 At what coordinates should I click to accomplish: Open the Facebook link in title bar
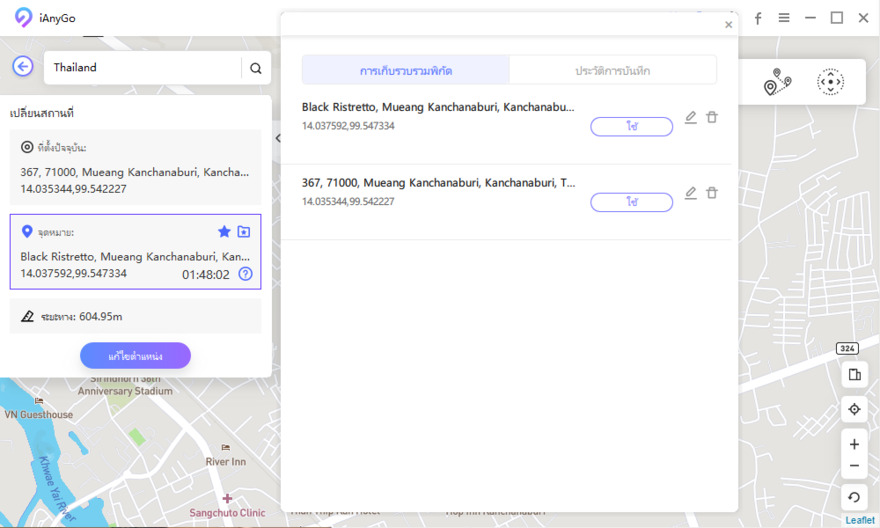[x=758, y=19]
